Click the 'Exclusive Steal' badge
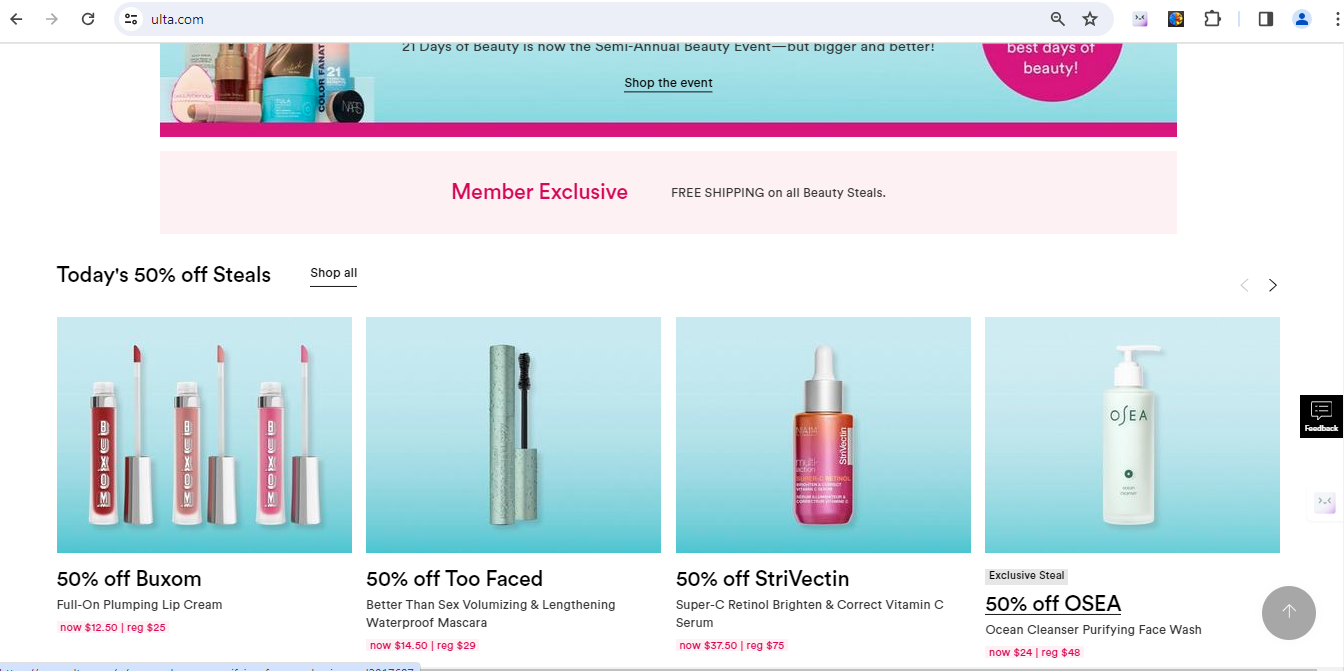The image size is (1344, 671). [1026, 576]
